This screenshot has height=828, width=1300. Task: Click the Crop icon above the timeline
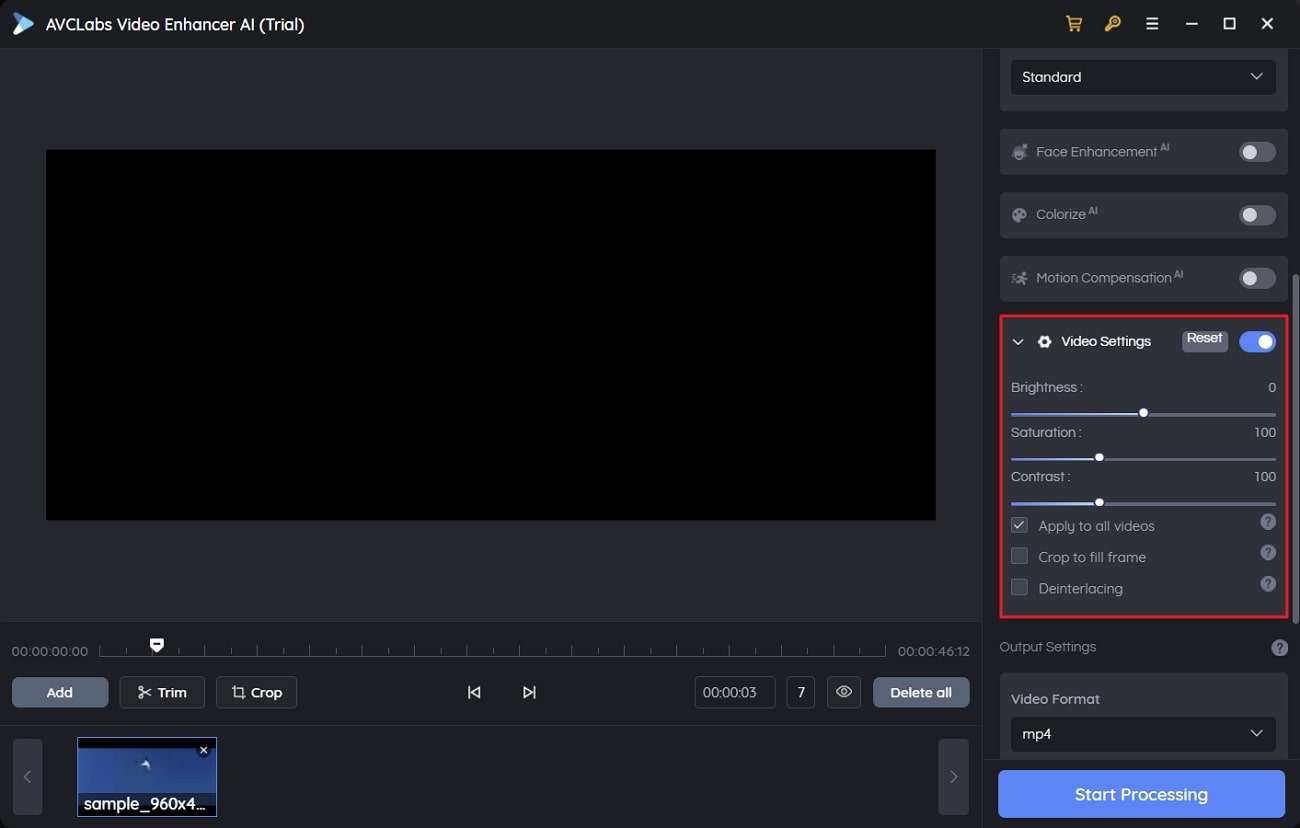click(x=238, y=691)
